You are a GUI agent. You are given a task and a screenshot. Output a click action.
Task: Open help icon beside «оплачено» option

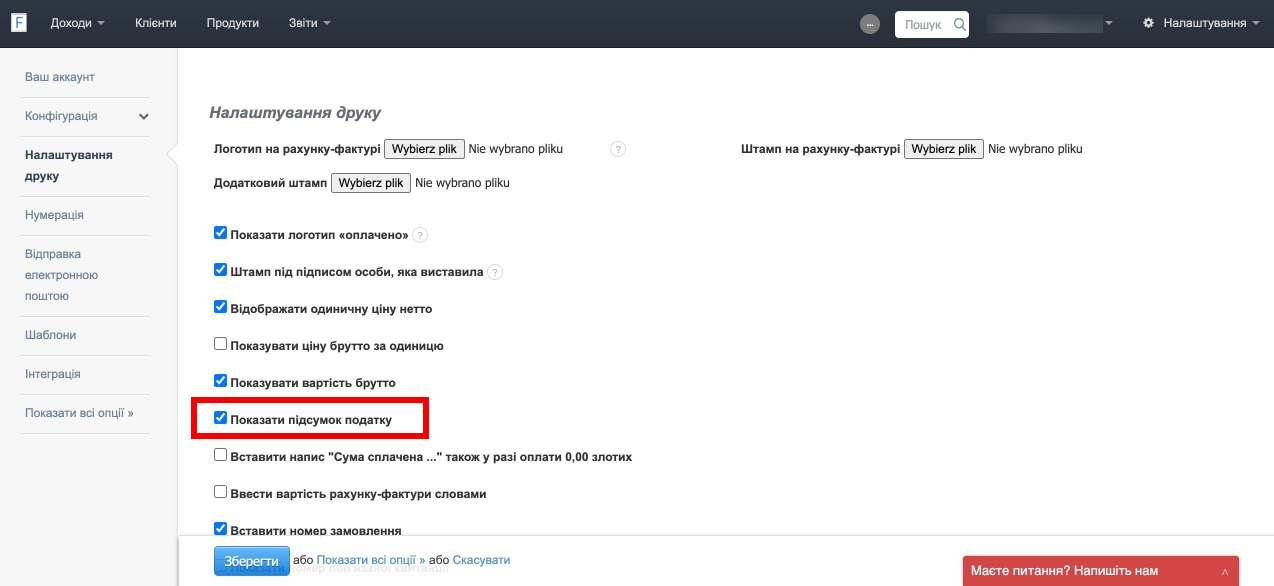pos(420,235)
